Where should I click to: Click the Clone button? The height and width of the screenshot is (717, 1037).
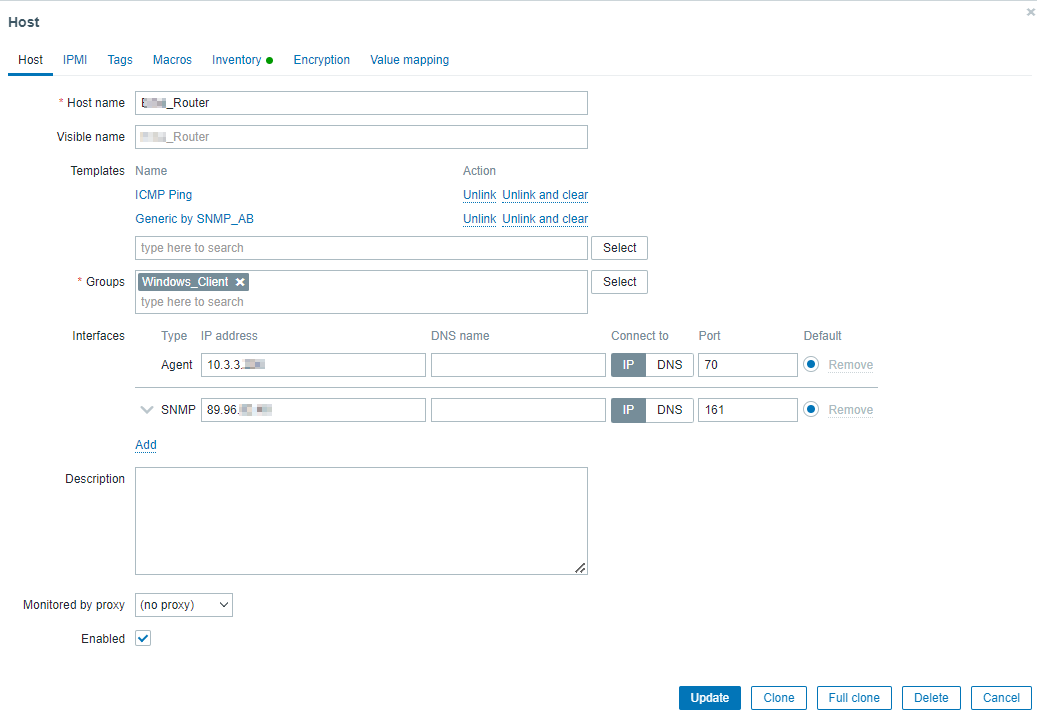tap(778, 698)
